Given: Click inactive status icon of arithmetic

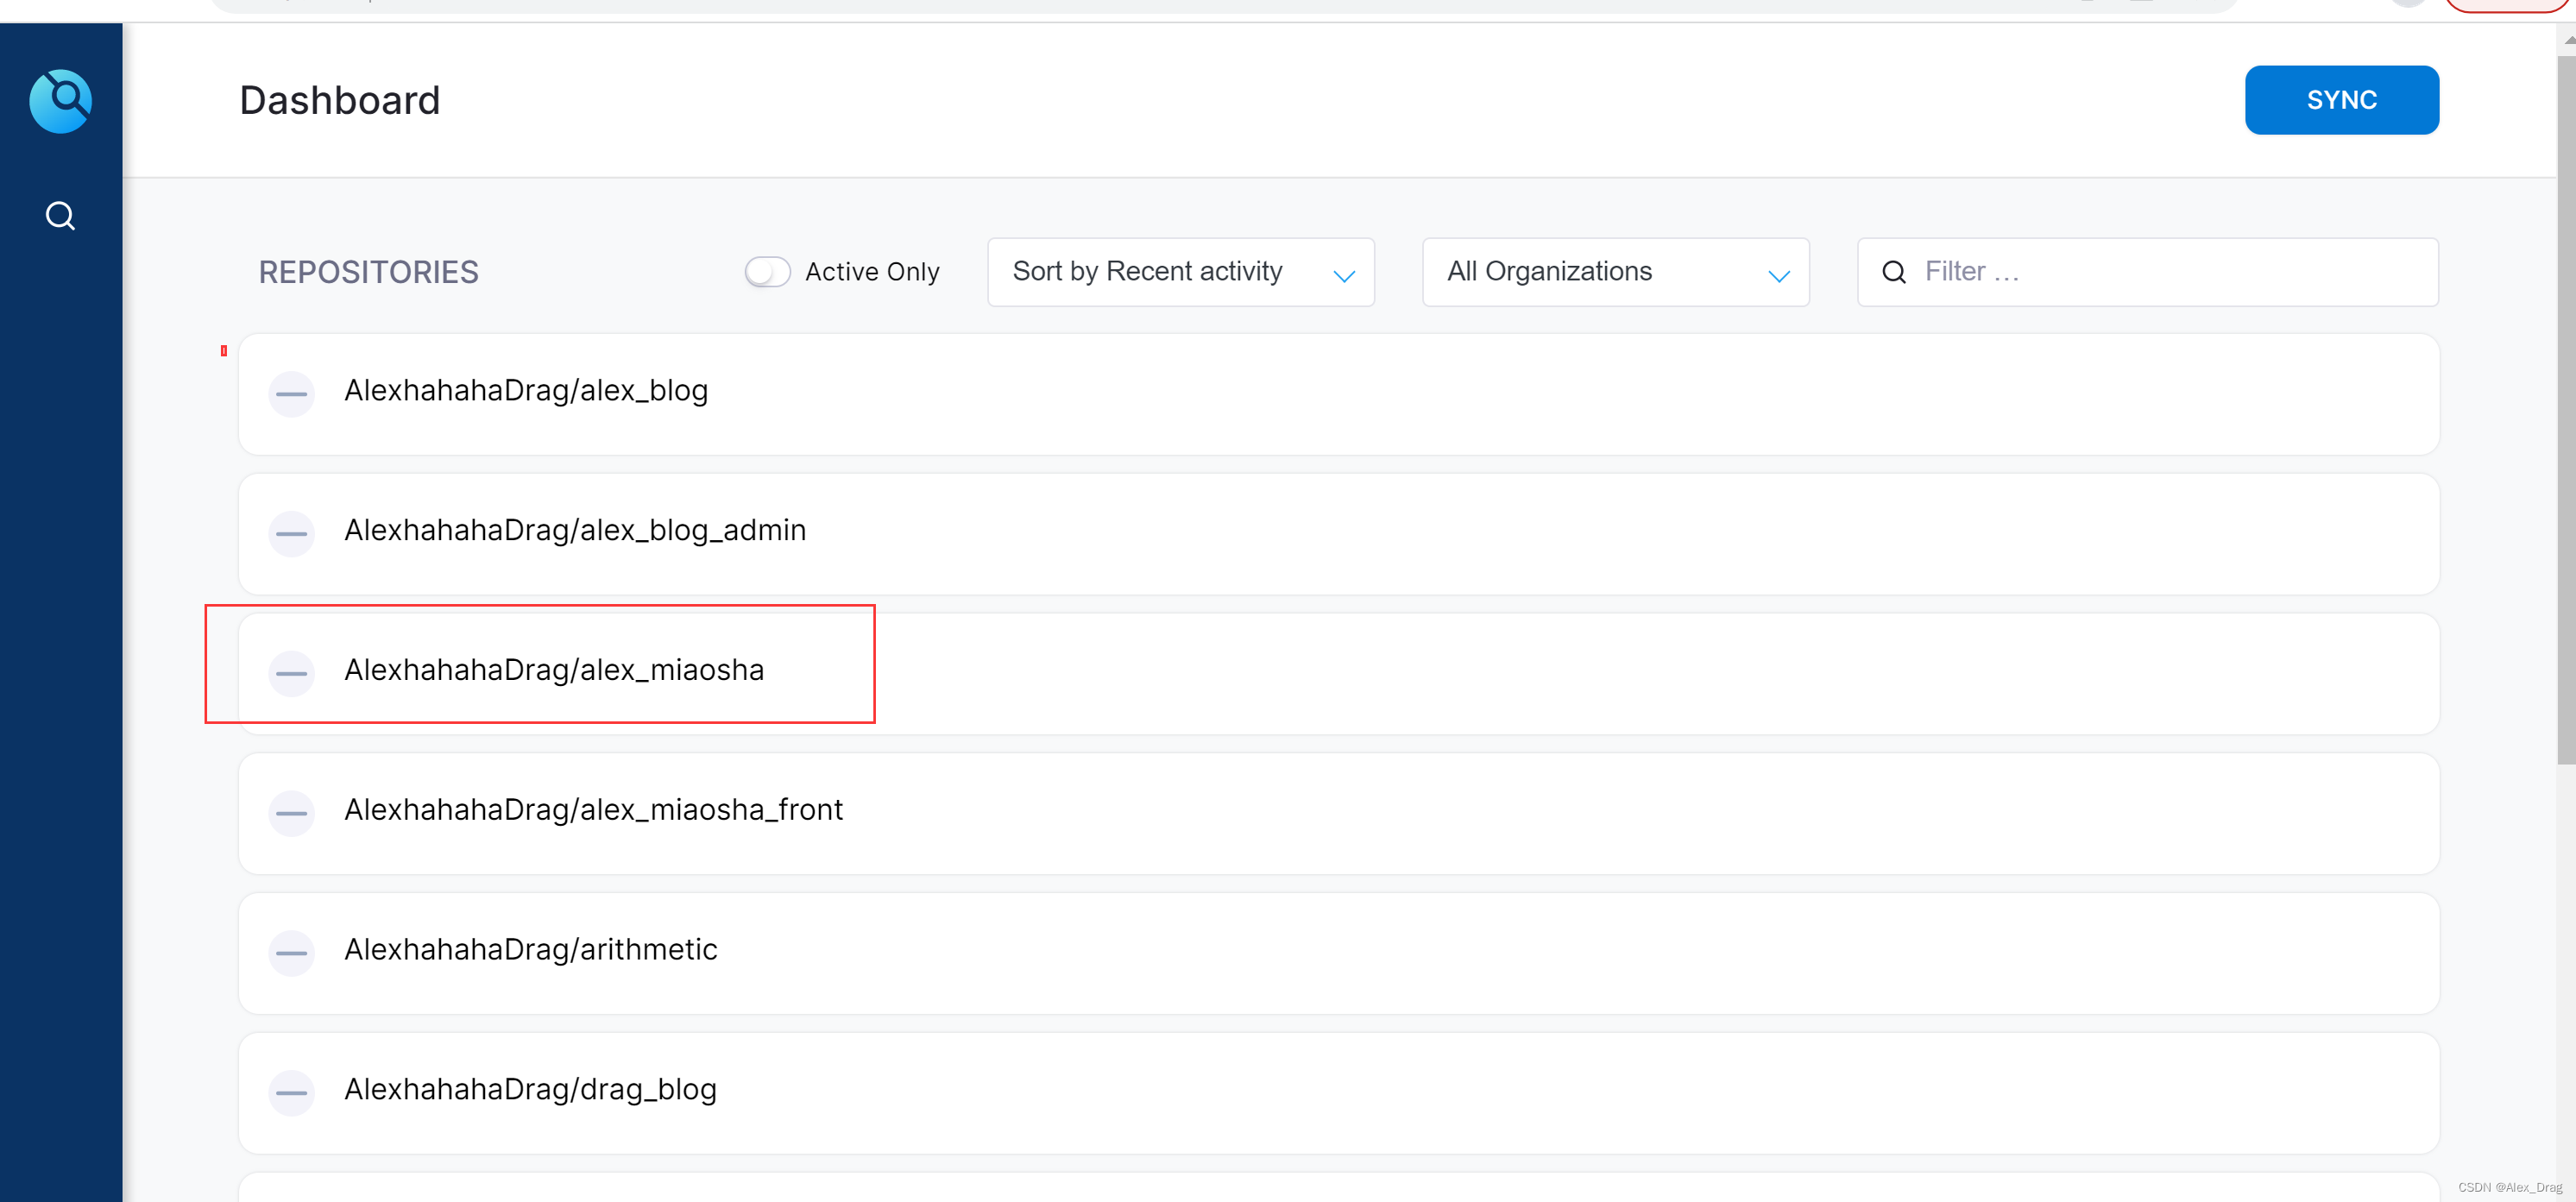Looking at the screenshot, I should click(x=291, y=953).
